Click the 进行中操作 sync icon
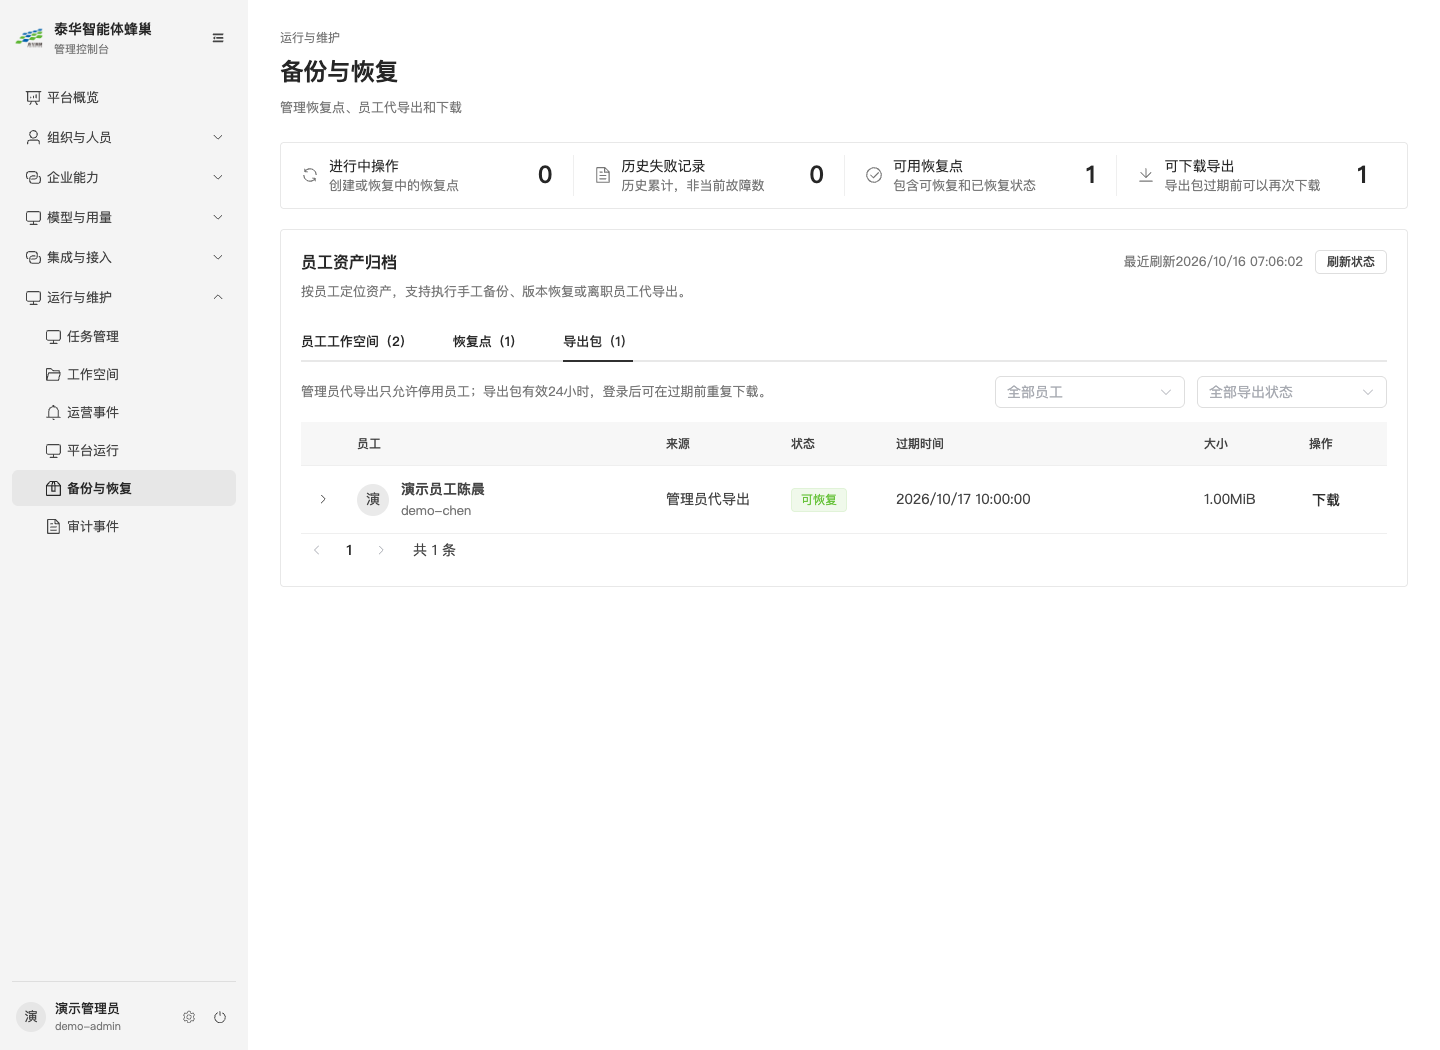1440x1050 pixels. tap(310, 175)
